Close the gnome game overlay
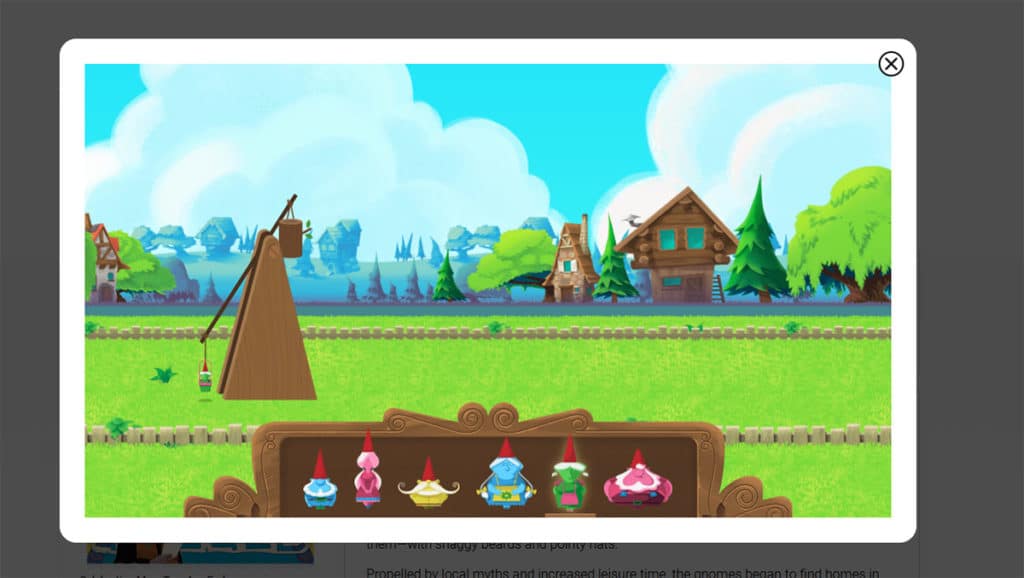The width and height of the screenshot is (1024, 578). 892,64
